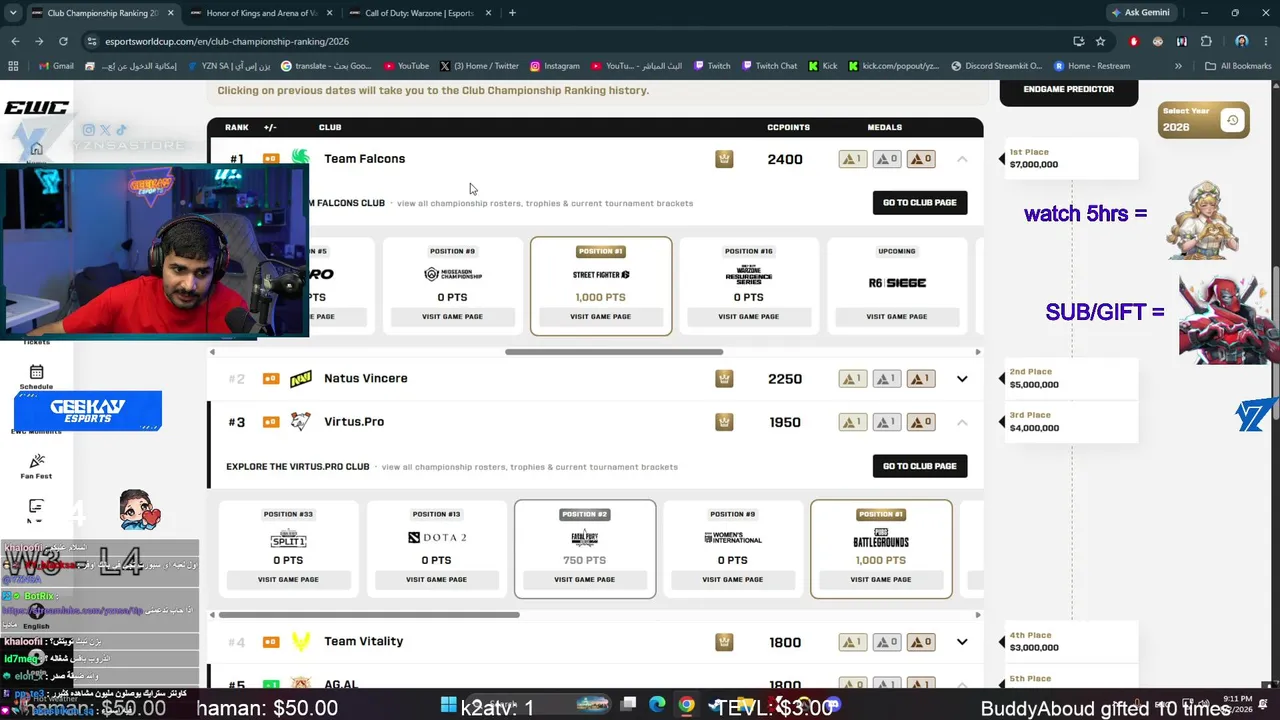Open the Chrome apps grid icon
Screen dimensions: 1280x720
point(13,66)
